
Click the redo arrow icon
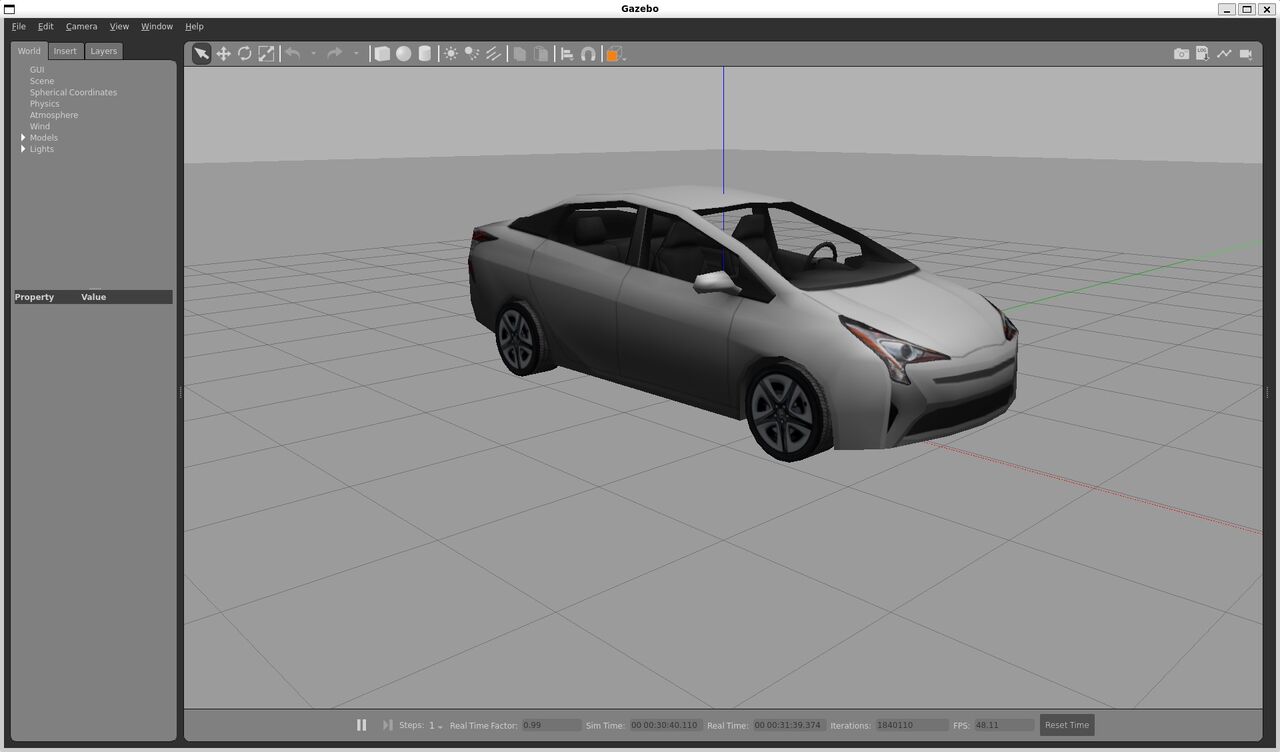[x=335, y=54]
